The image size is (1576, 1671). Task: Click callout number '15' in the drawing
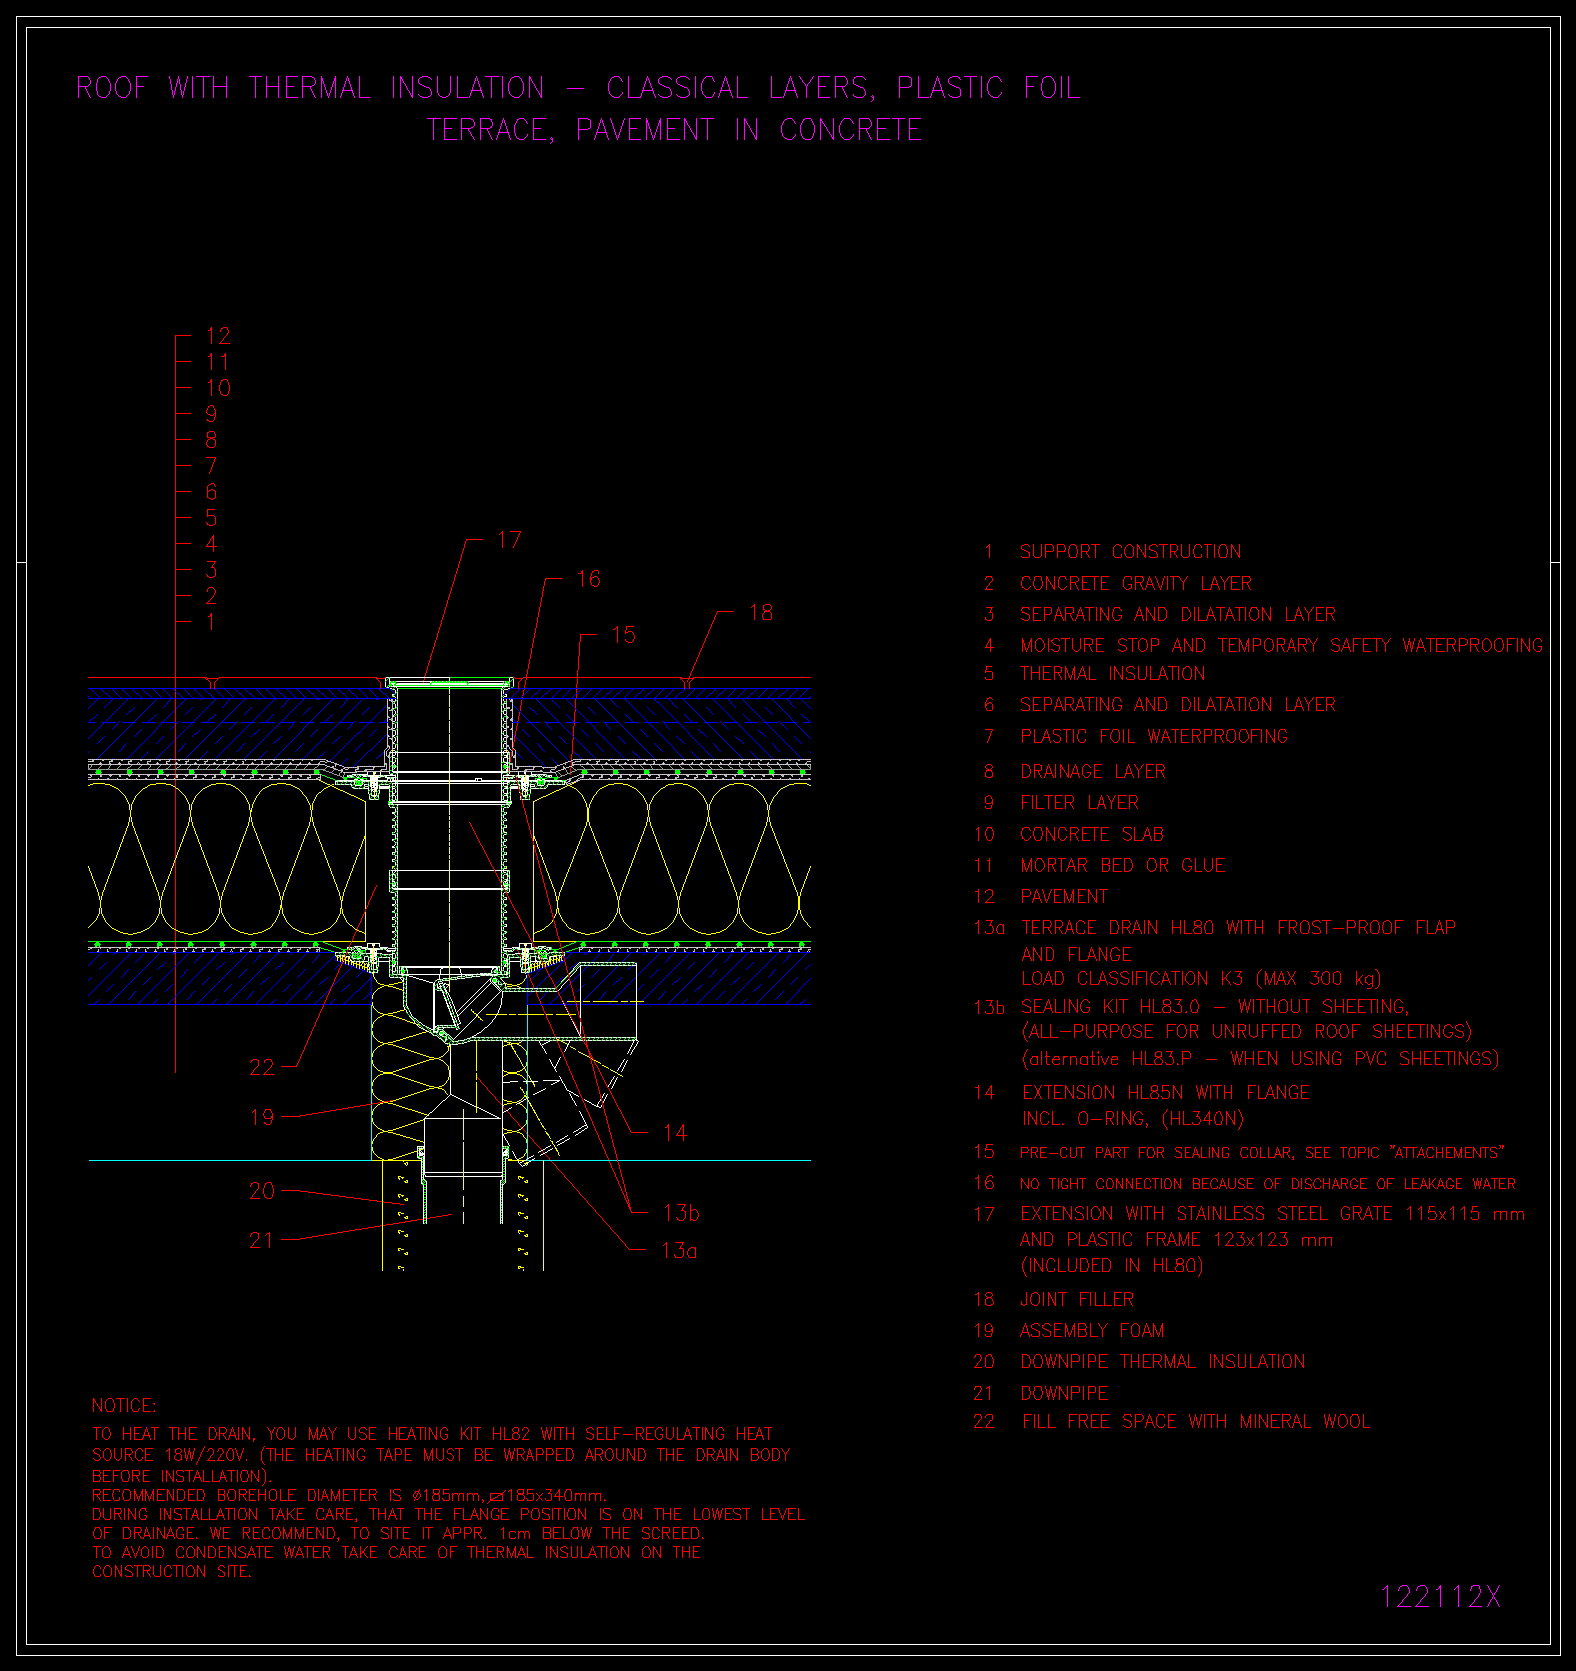[623, 635]
